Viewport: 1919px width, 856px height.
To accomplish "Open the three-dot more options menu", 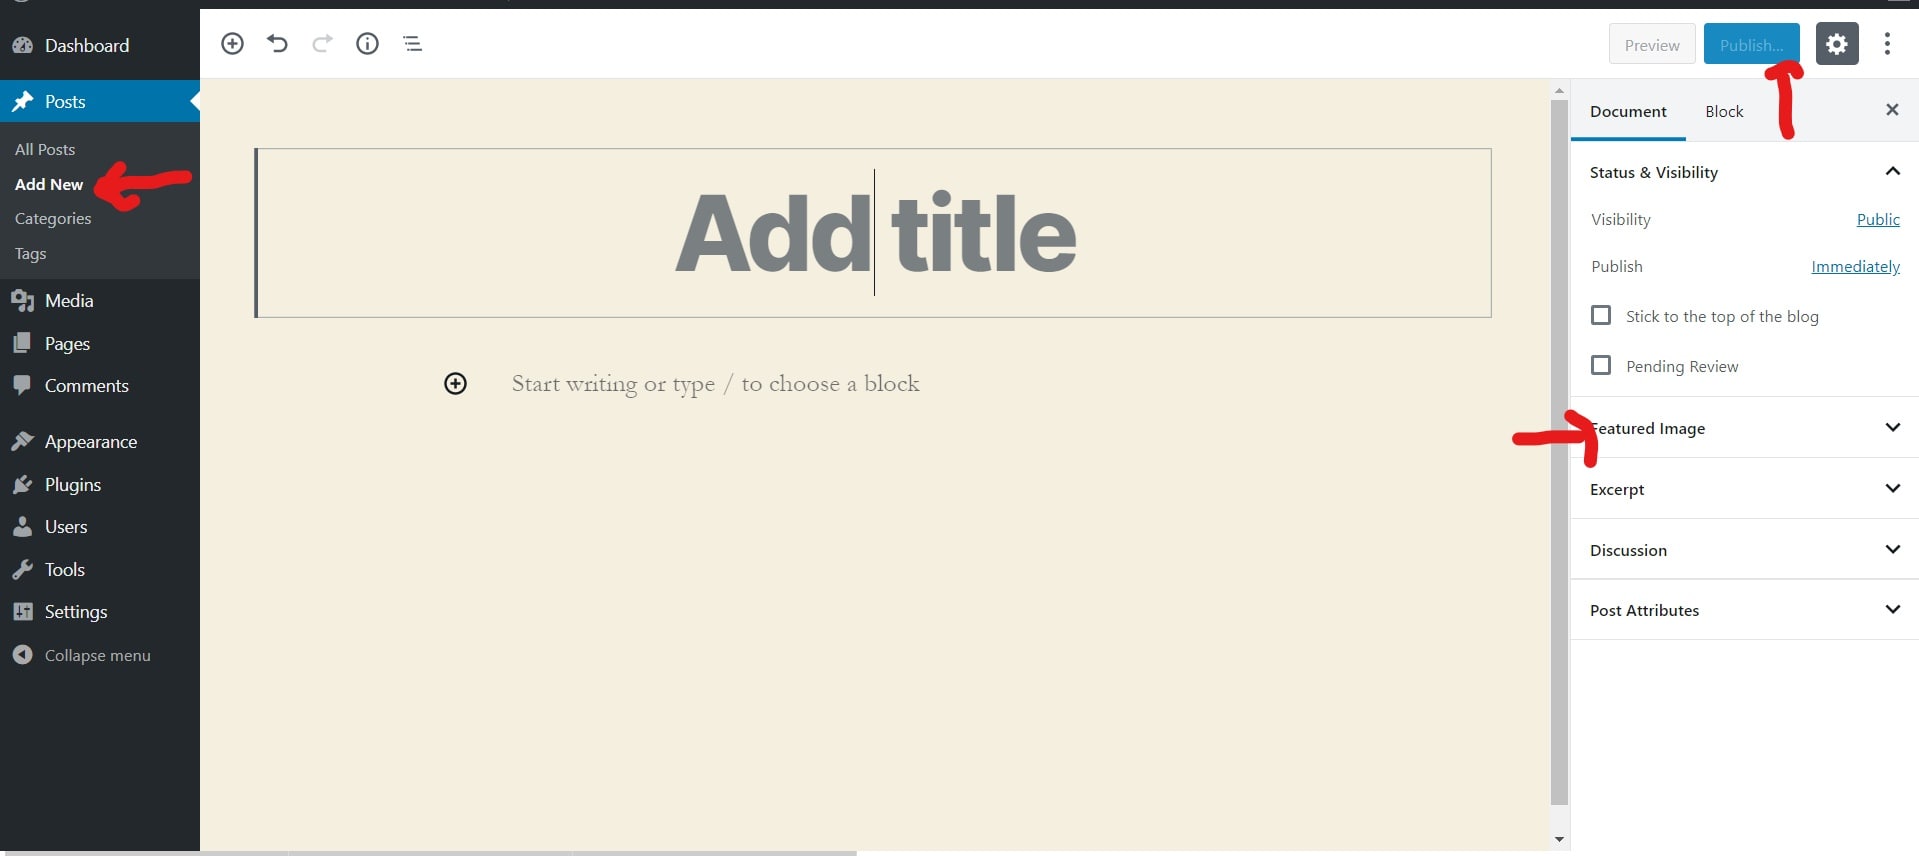I will pyautogui.click(x=1887, y=44).
